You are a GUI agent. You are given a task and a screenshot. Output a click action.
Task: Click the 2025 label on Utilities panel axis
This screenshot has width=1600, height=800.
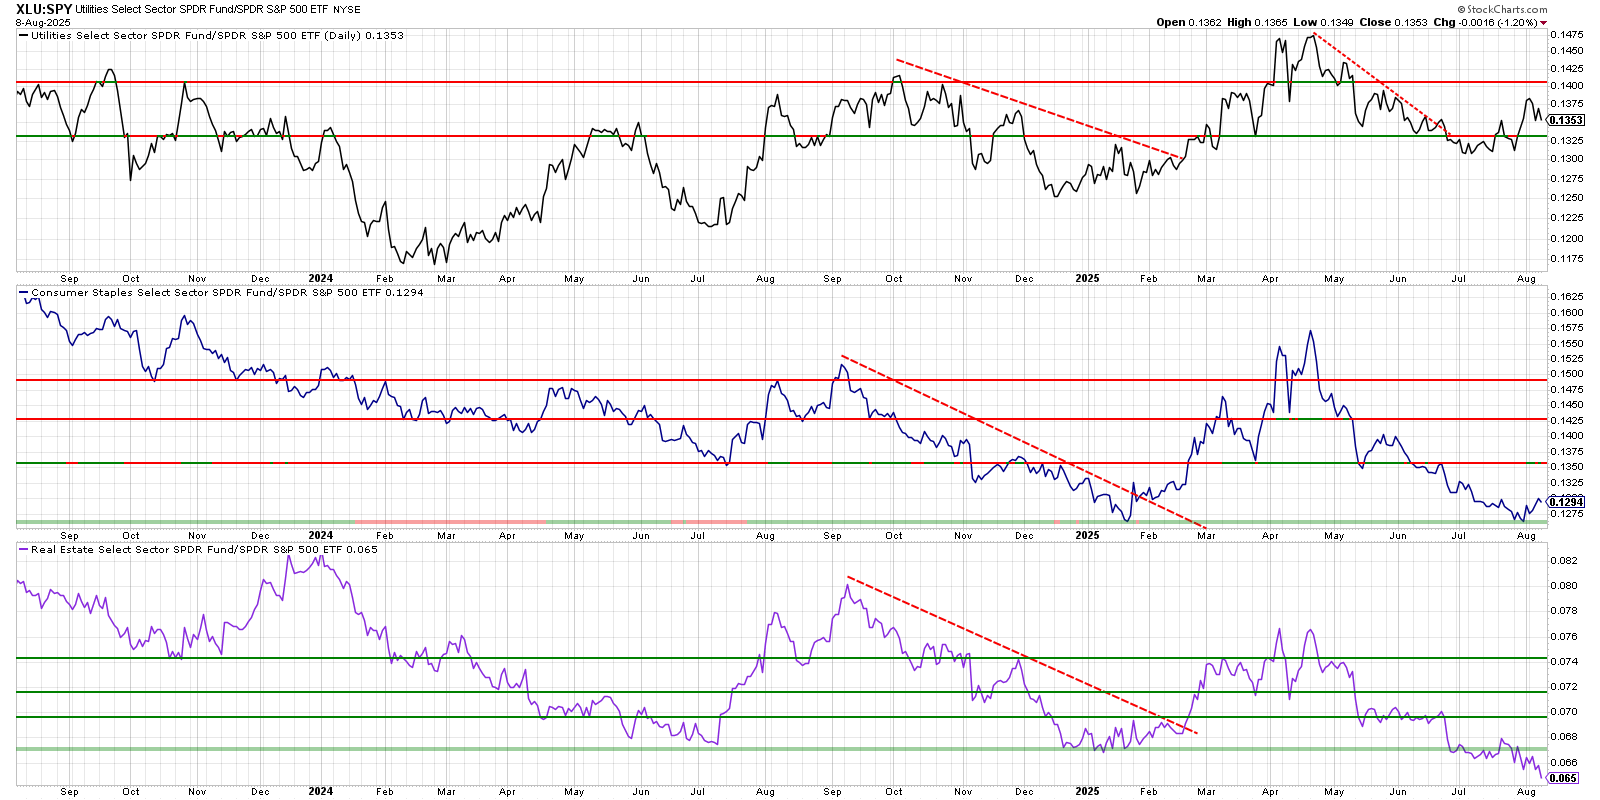pos(1087,279)
